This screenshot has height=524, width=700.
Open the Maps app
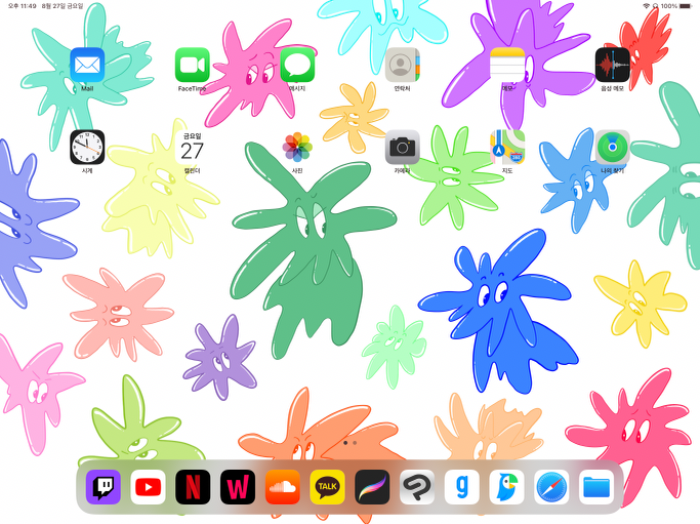click(507, 147)
